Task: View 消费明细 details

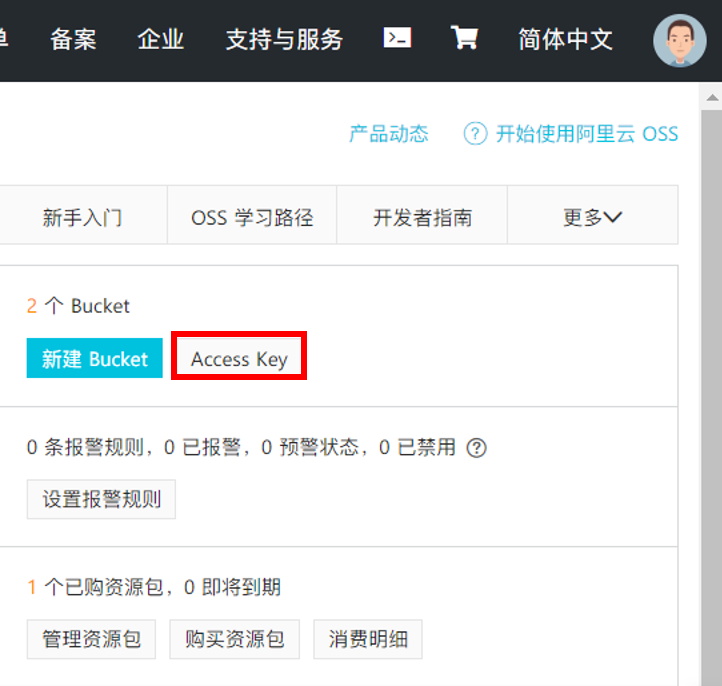Action: (x=368, y=639)
